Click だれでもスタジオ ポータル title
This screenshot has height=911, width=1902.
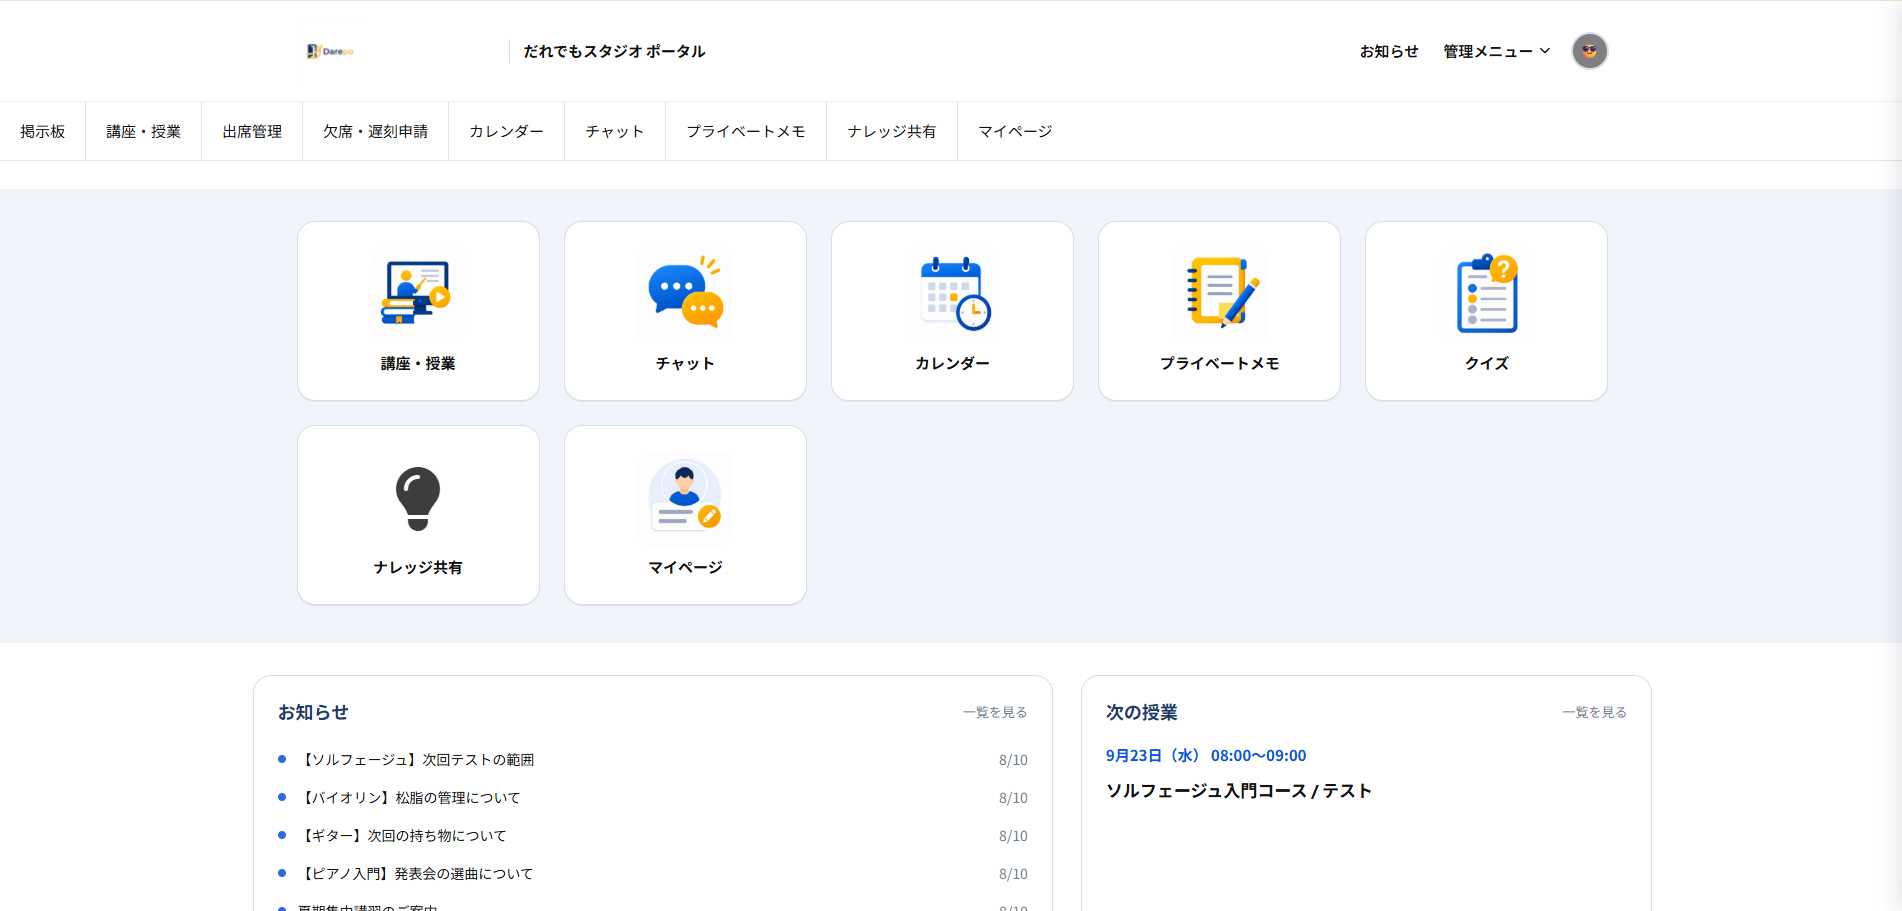[614, 51]
